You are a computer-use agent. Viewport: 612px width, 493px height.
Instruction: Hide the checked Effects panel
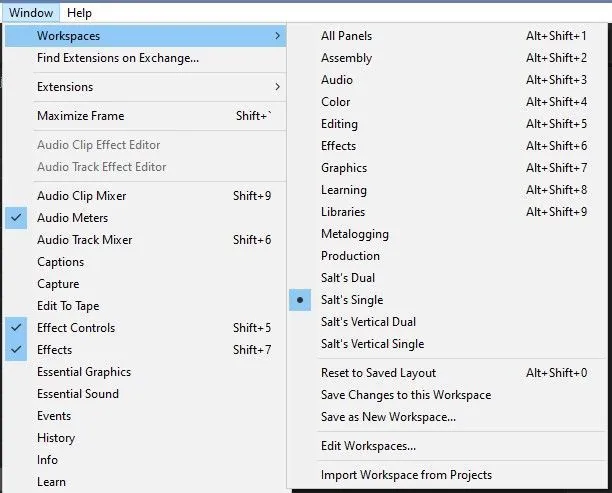54,350
